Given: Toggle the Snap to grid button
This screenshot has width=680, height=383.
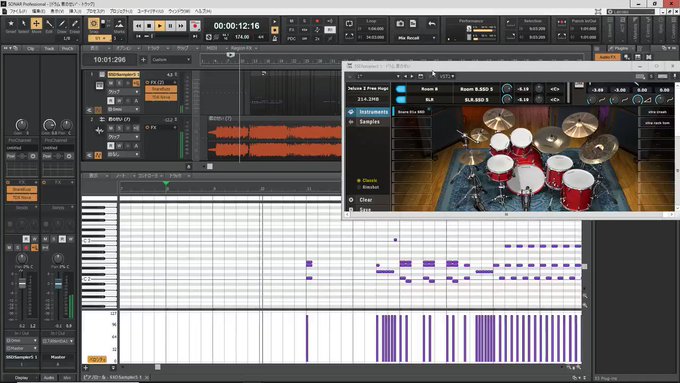Looking at the screenshot, I should click(93, 24).
